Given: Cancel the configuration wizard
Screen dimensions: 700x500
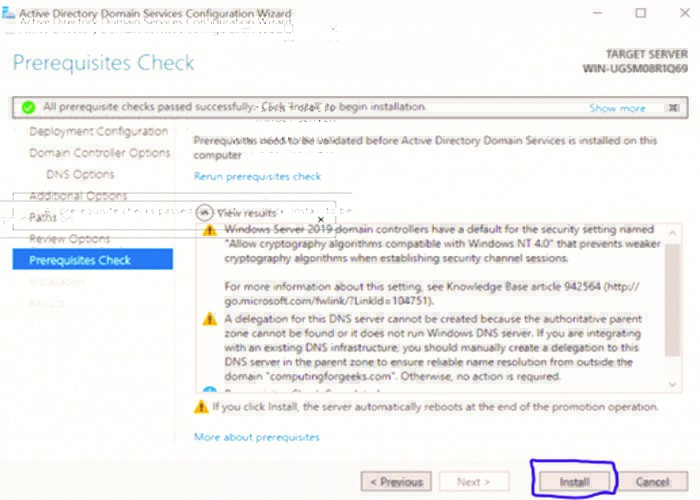Looking at the screenshot, I should pos(652,481).
